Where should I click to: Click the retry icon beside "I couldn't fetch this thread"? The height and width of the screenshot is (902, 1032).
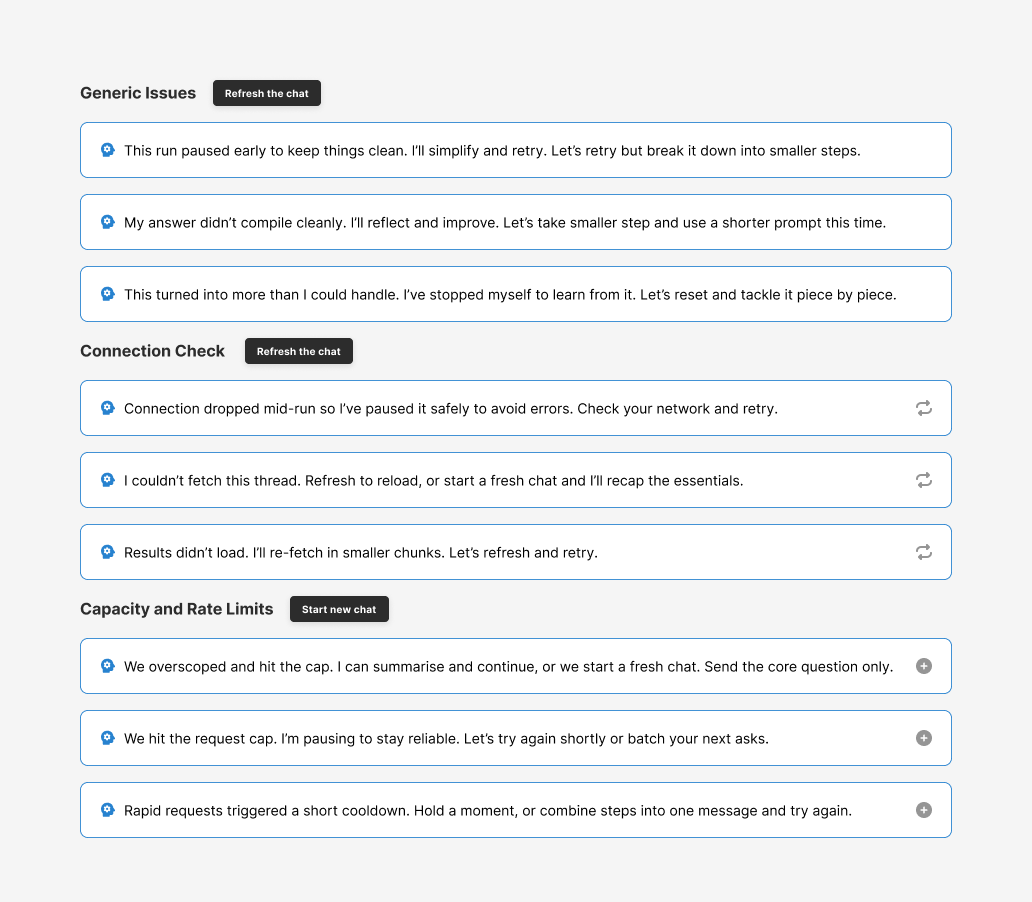click(x=923, y=480)
